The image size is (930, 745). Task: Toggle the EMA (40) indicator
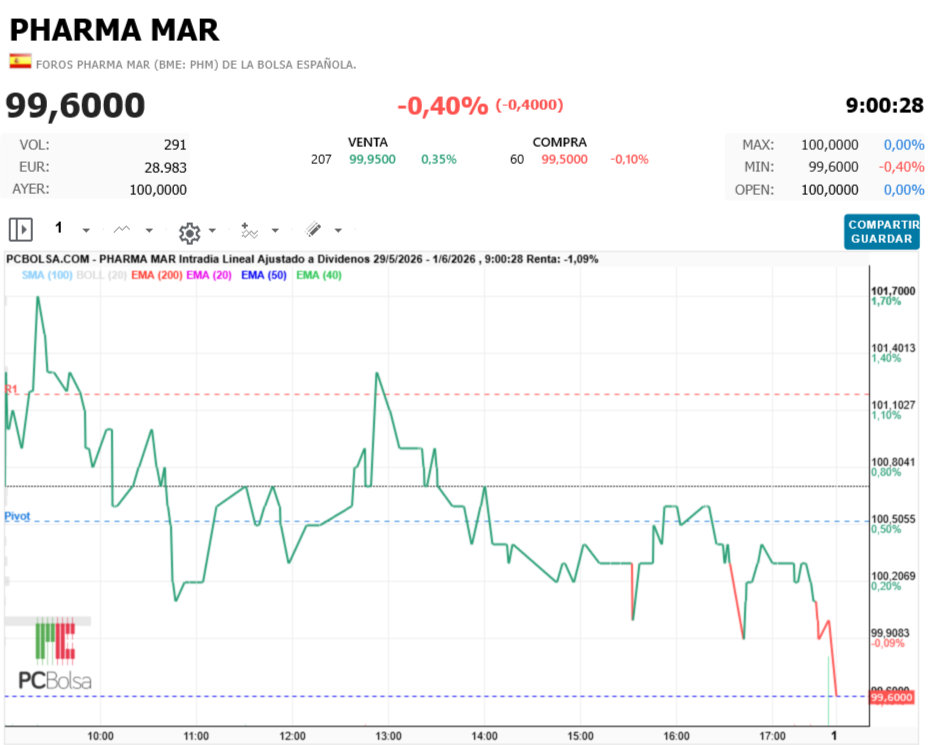pos(319,275)
